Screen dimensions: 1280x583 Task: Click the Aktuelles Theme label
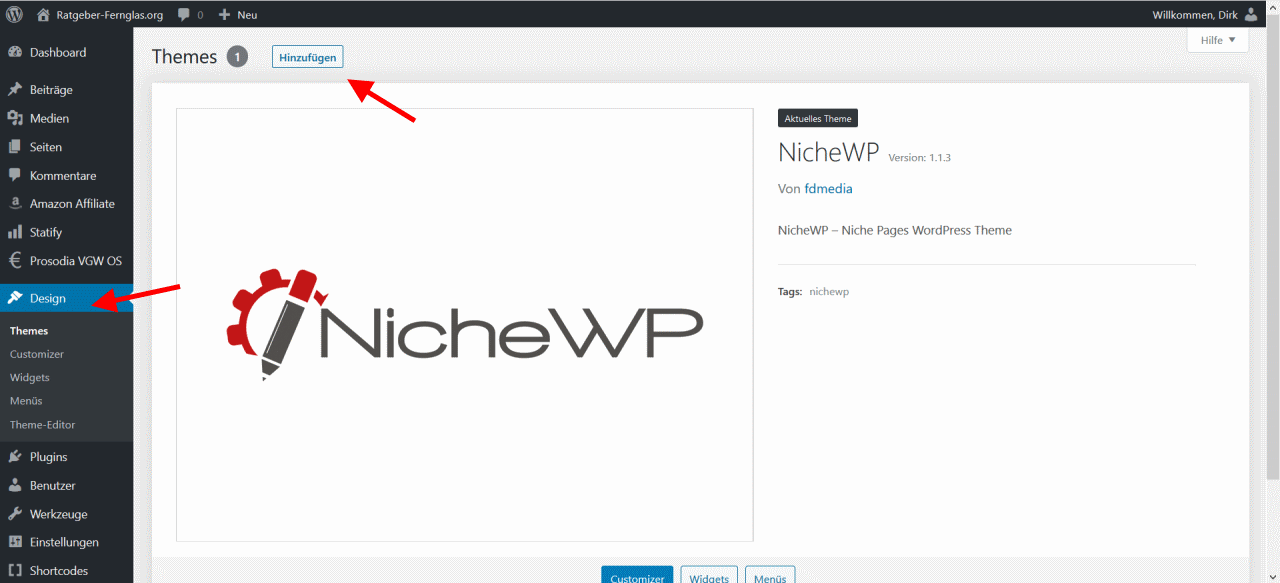point(818,118)
